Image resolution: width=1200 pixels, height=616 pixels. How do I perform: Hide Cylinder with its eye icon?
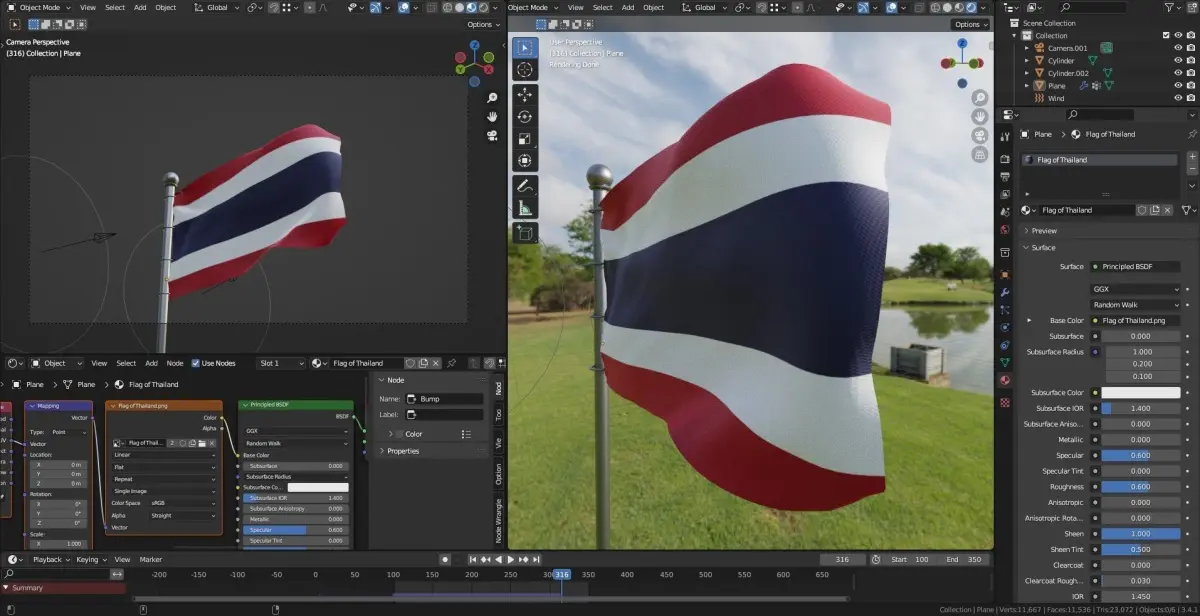coord(1178,61)
